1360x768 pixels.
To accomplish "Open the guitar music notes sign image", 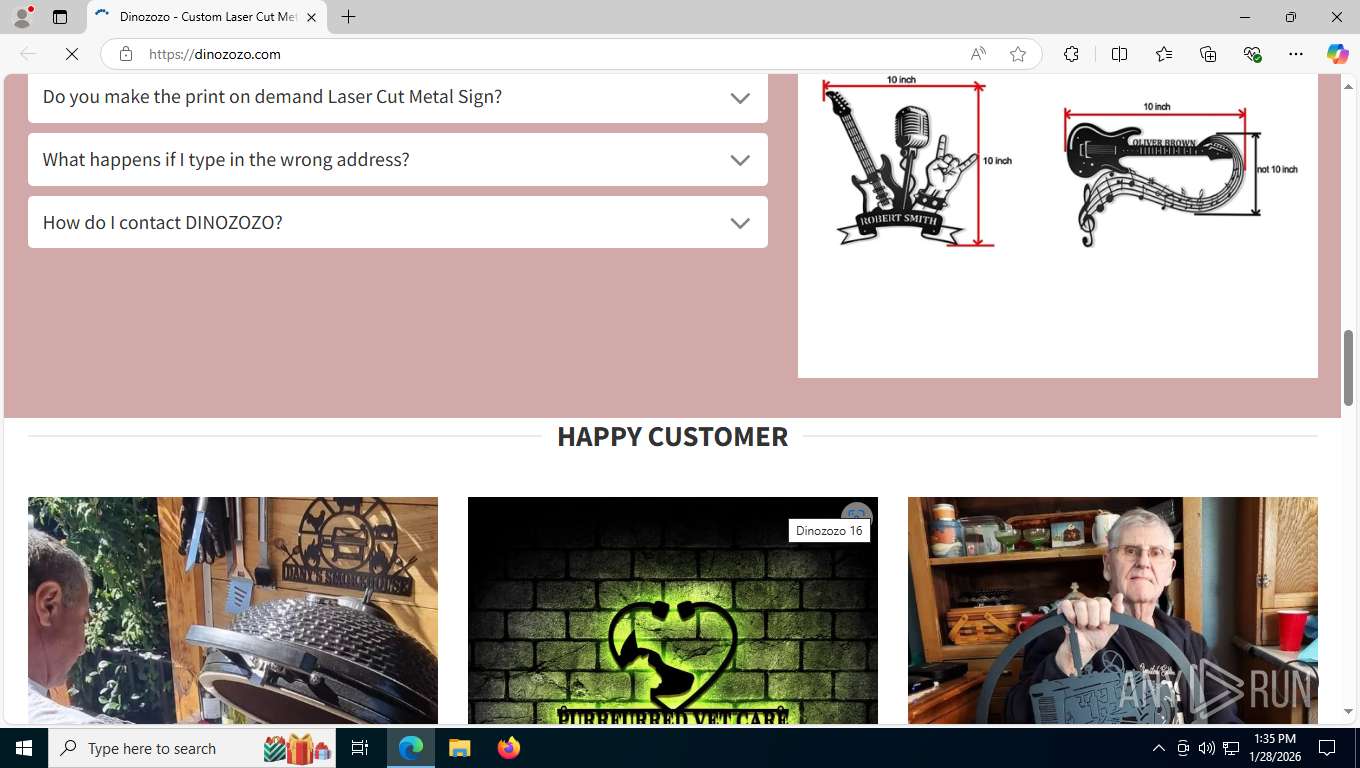I will tap(1180, 174).
